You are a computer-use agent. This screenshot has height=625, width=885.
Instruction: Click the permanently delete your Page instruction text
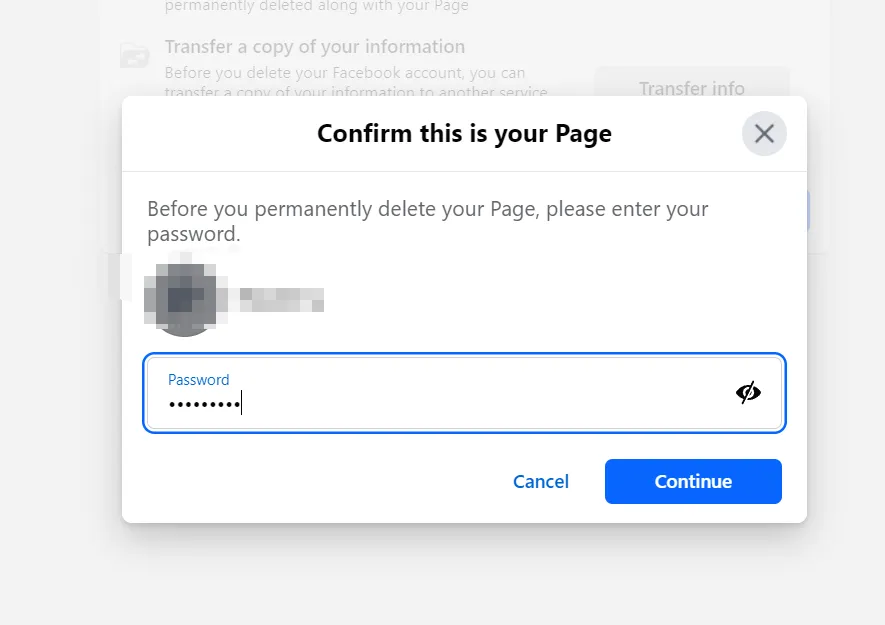(x=427, y=221)
